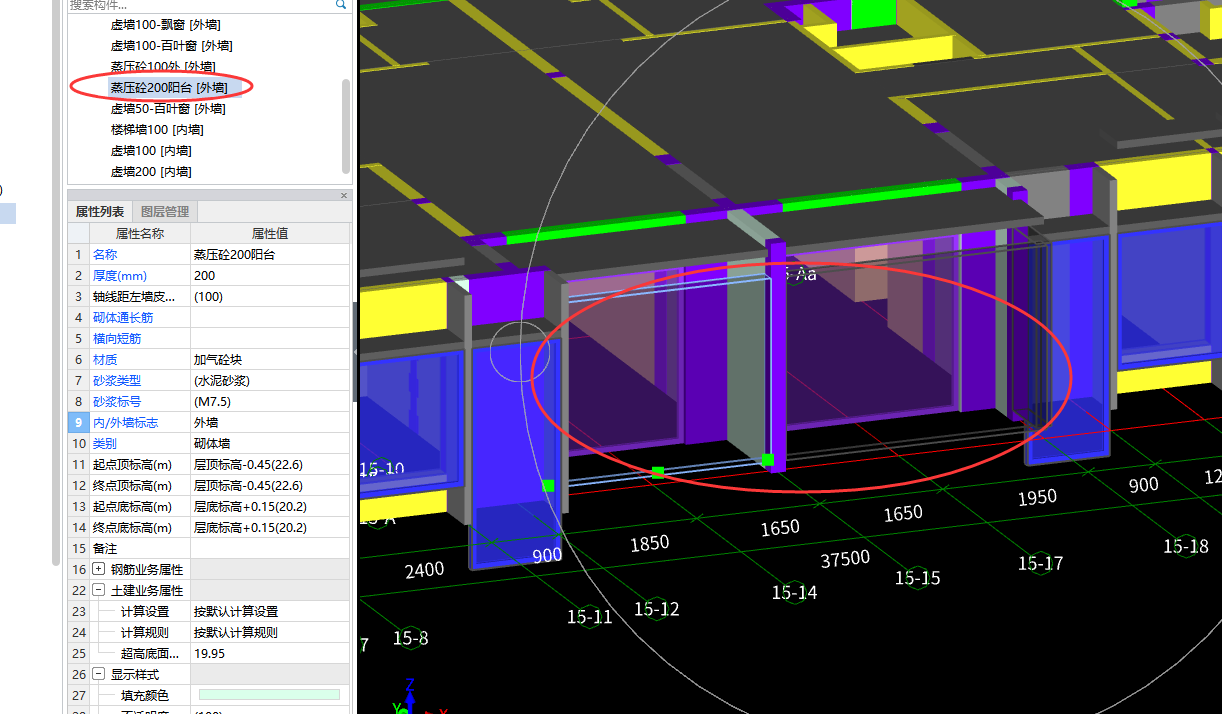Image resolution: width=1222 pixels, height=714 pixels.
Task: Click the magnifier search icon
Action: coord(341,4)
